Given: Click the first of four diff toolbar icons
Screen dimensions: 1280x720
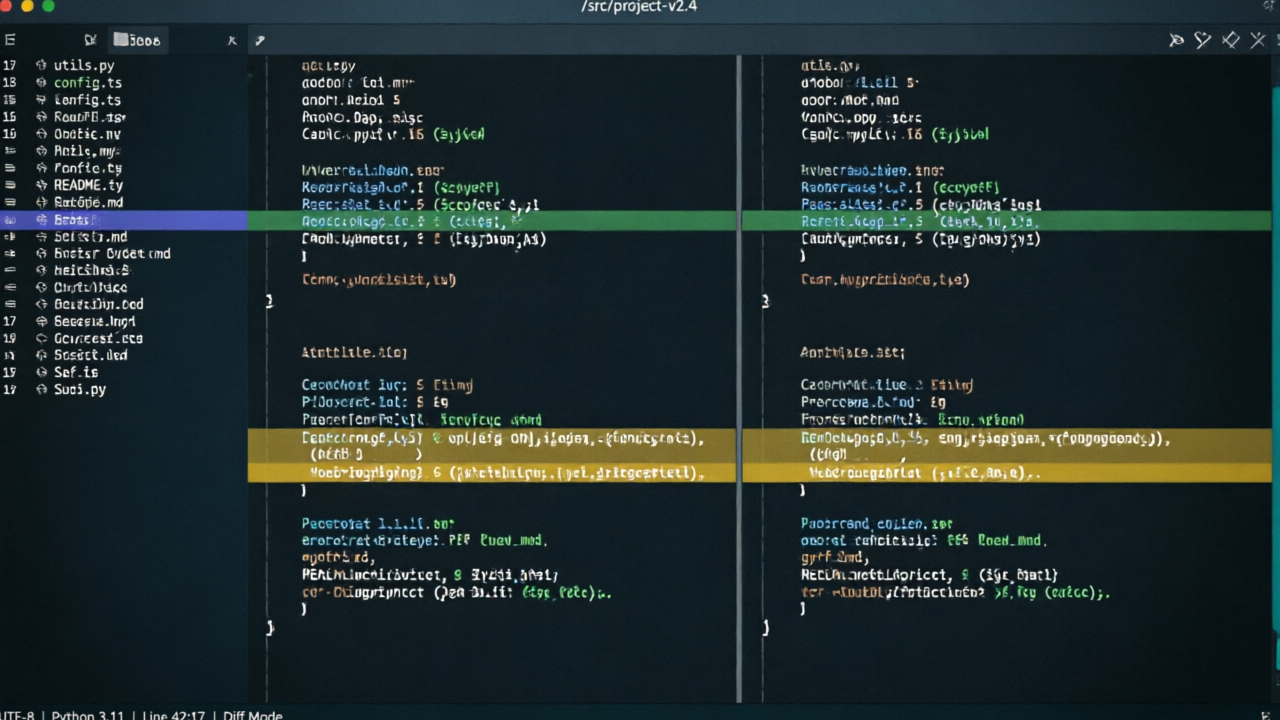Looking at the screenshot, I should [x=1177, y=40].
